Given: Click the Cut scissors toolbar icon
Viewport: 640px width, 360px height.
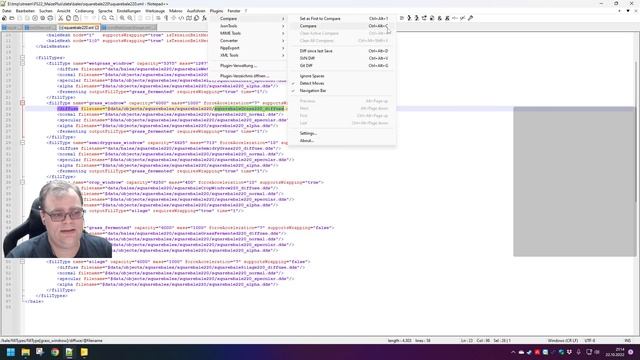Looking at the screenshot, I should pos(60,18).
